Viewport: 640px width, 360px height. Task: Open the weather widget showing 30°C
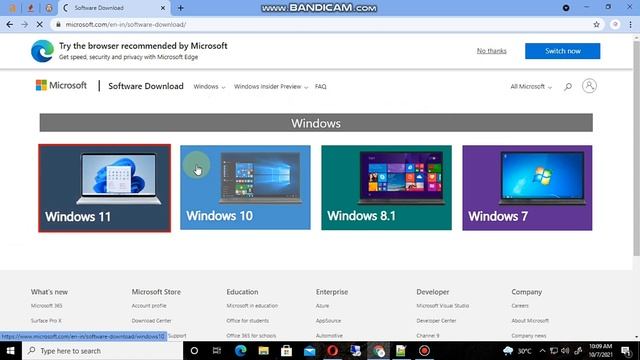pyautogui.click(x=518, y=351)
